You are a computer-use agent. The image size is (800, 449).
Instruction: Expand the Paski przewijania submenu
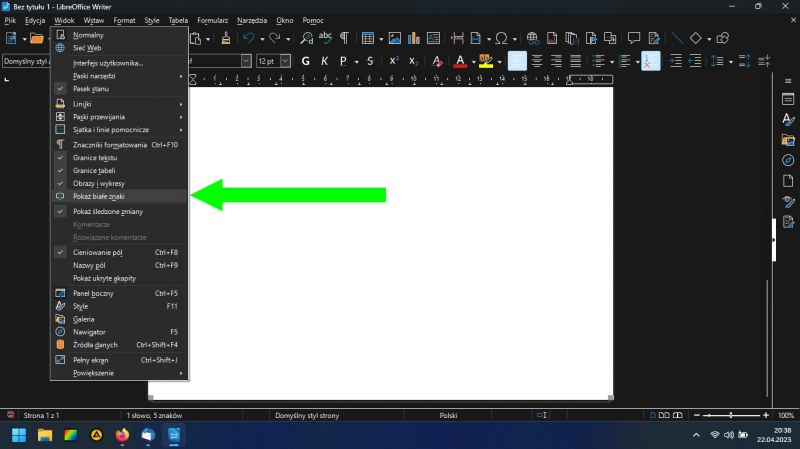pyautogui.click(x=119, y=117)
